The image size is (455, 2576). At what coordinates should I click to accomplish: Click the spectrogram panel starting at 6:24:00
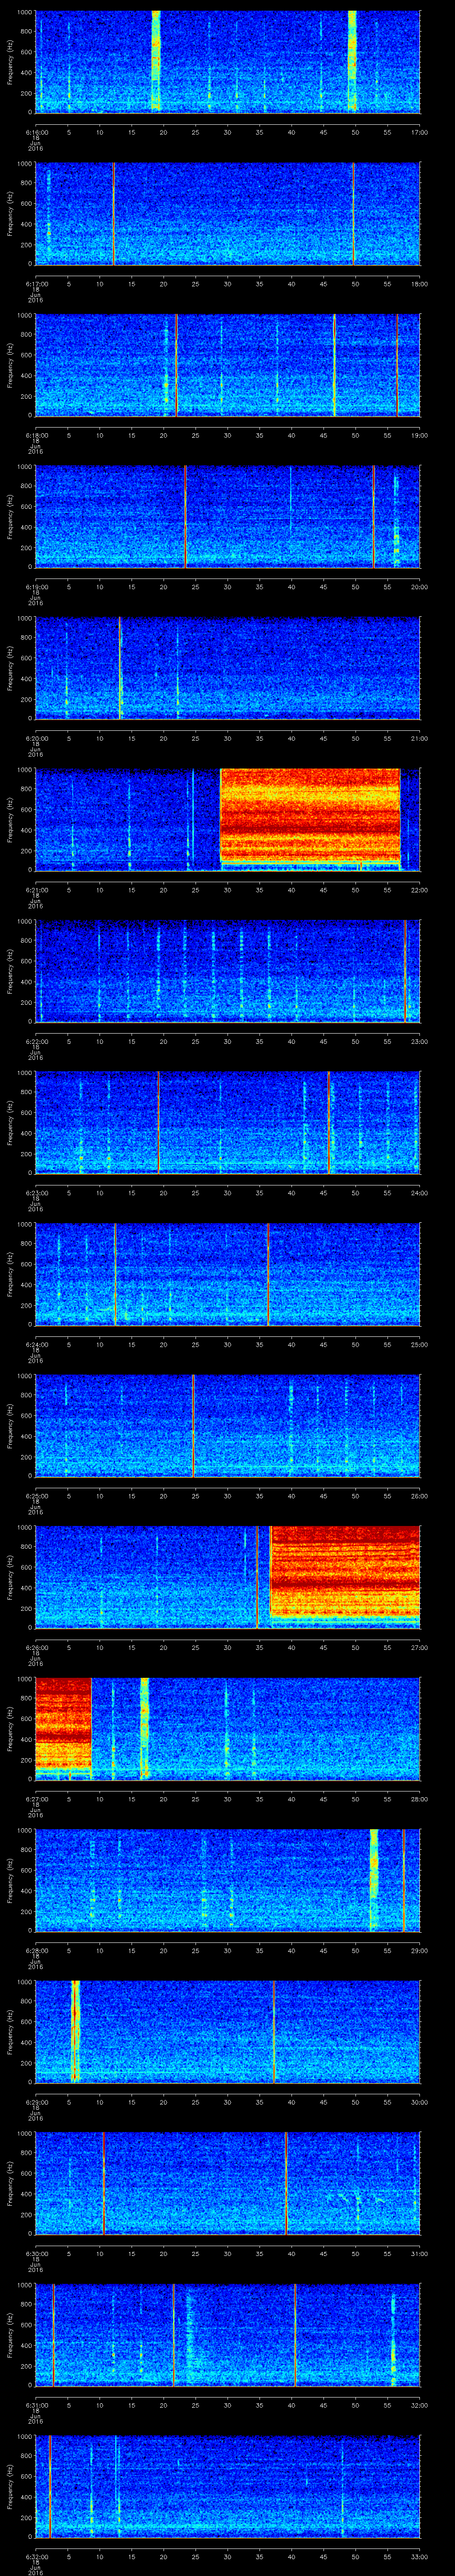point(228,1274)
